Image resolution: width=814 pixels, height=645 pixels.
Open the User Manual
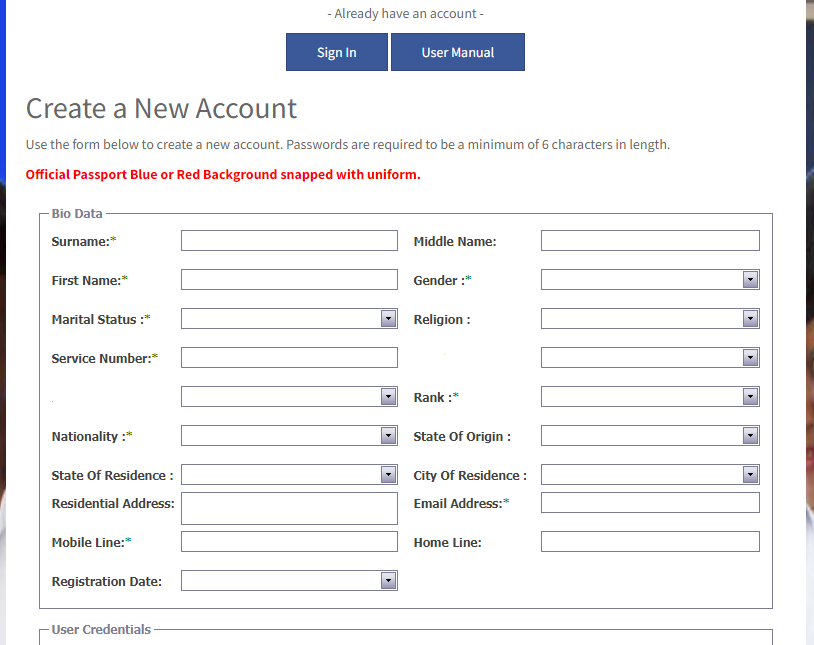(457, 53)
